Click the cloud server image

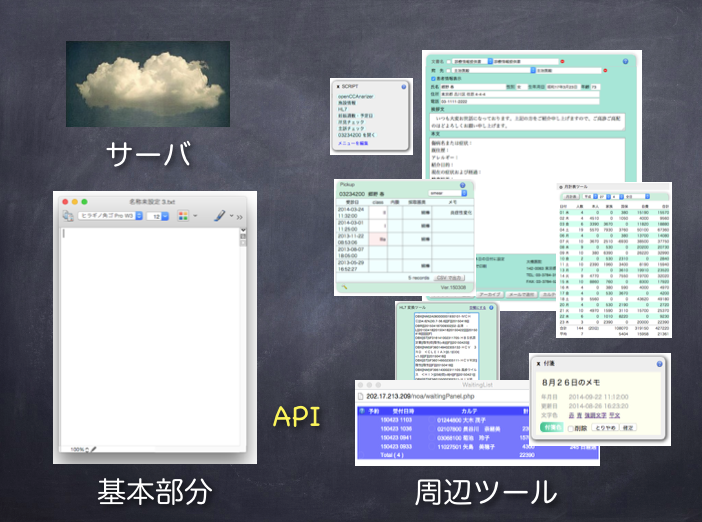(x=148, y=84)
